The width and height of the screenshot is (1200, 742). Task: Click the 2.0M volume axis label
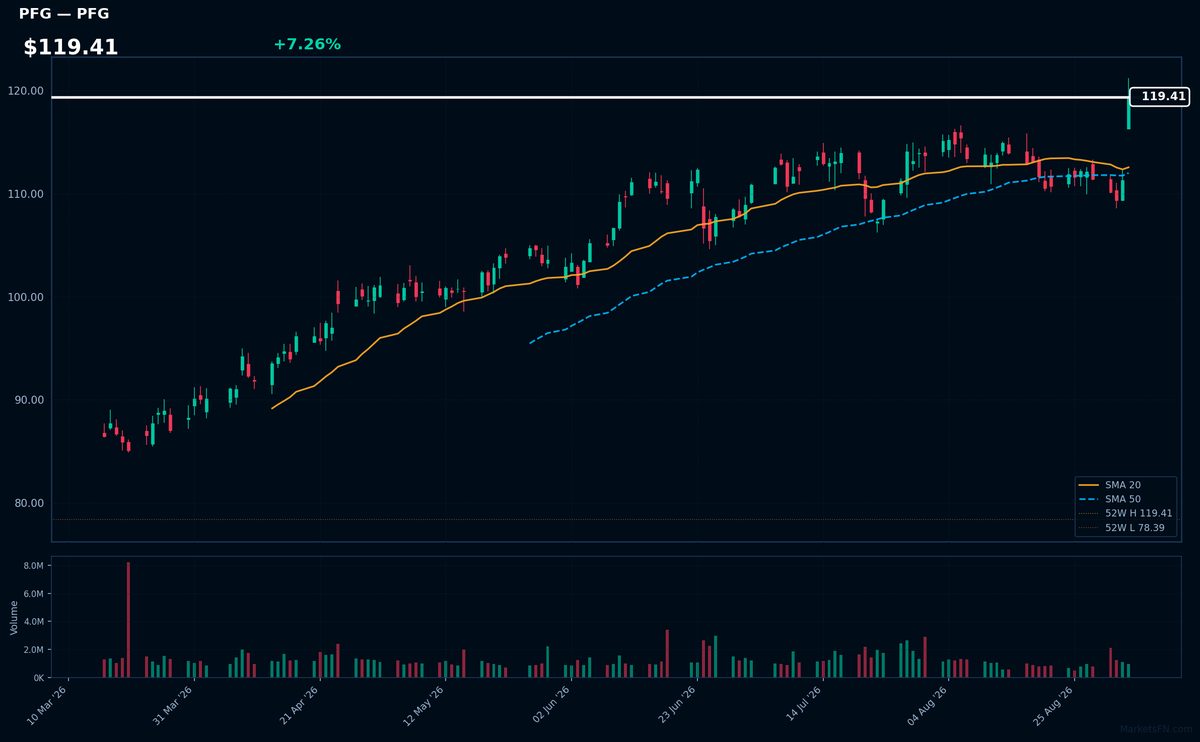[x=34, y=650]
